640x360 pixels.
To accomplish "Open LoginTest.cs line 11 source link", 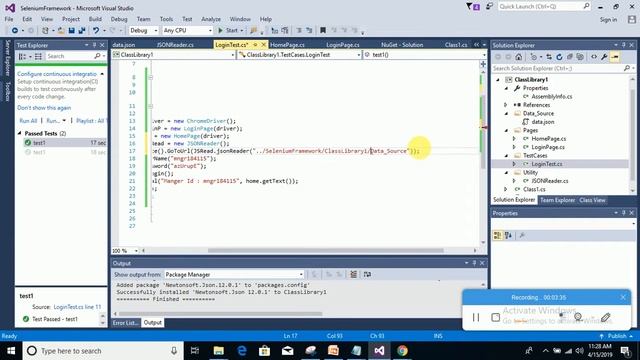I will (77, 307).
